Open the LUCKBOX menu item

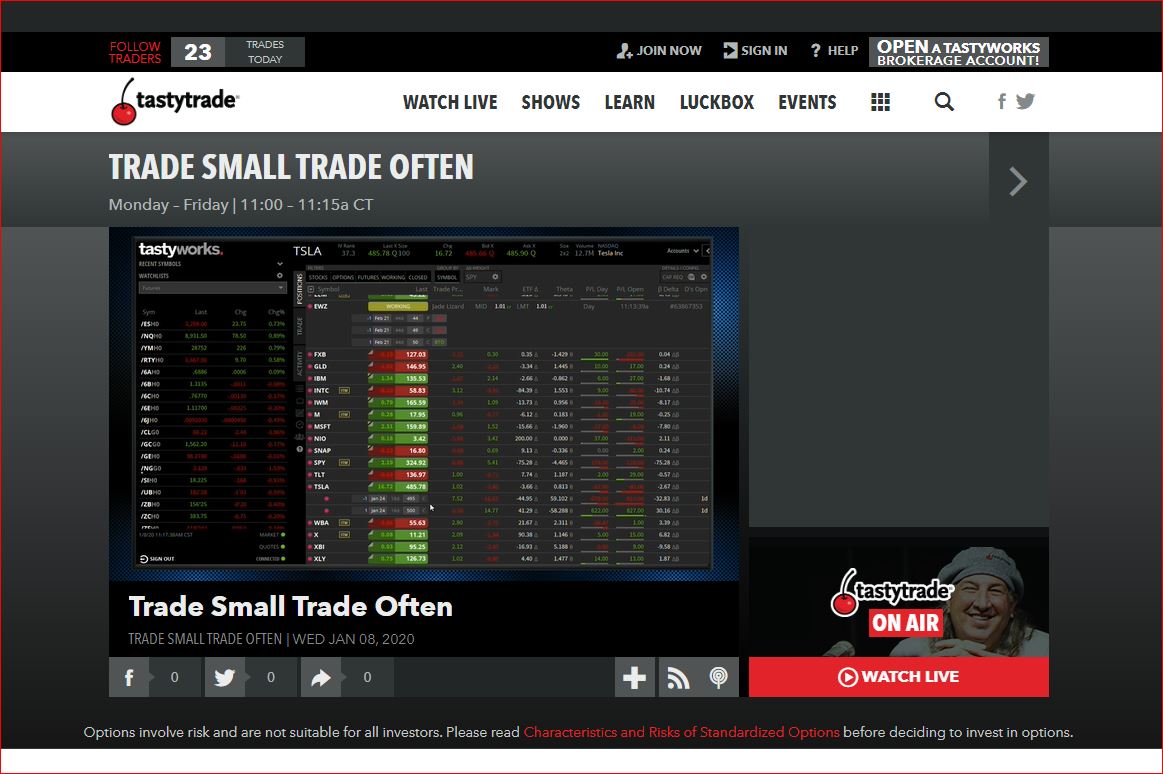[x=716, y=102]
